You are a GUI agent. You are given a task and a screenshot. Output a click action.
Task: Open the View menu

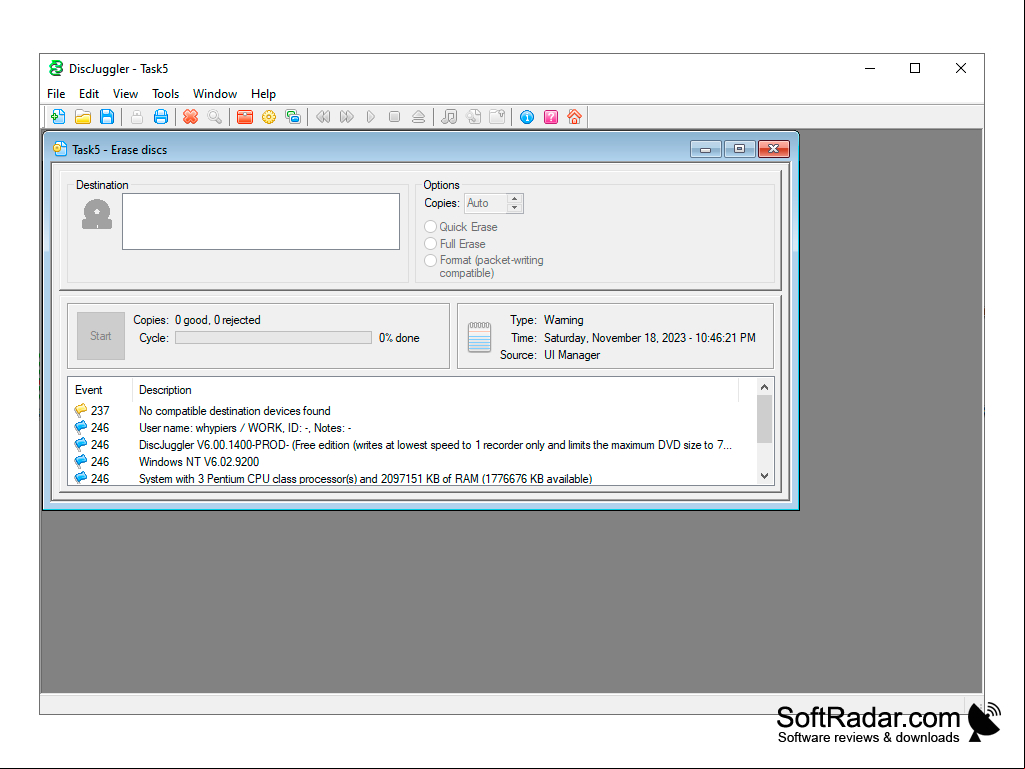point(126,94)
